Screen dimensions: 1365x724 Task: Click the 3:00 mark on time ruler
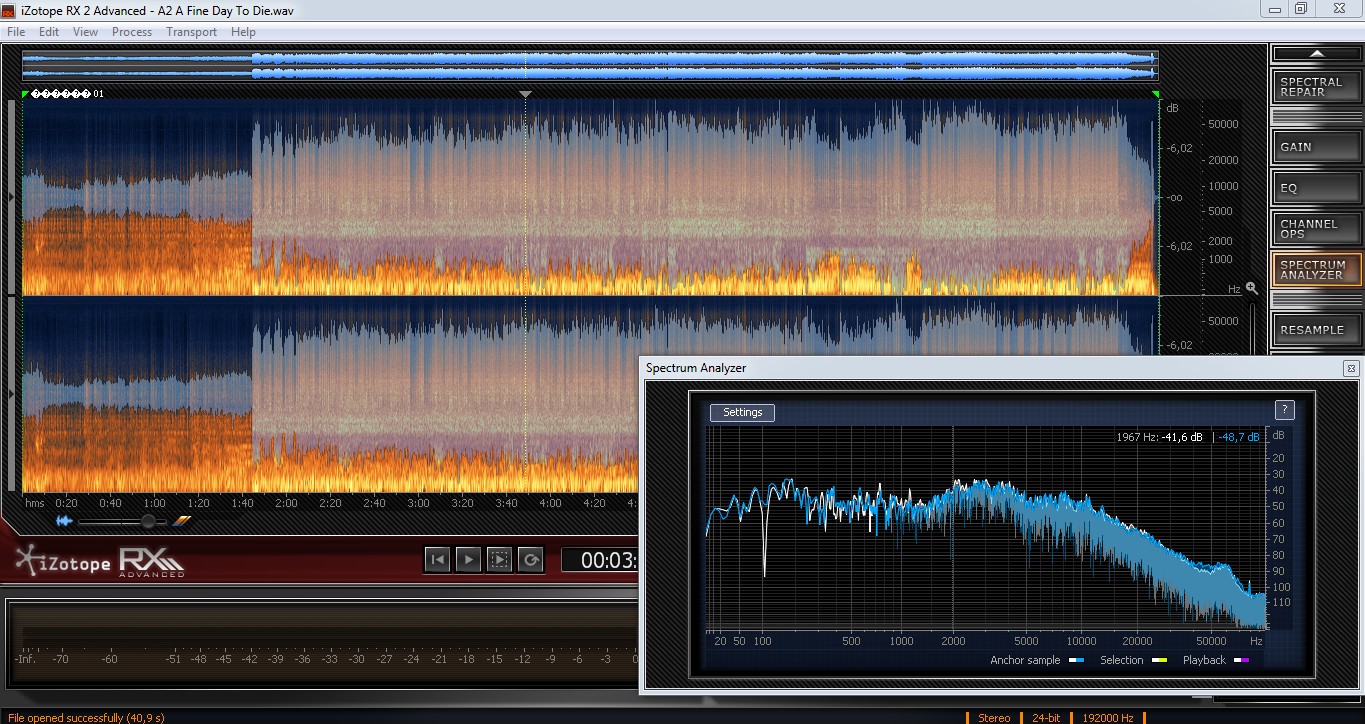pos(418,503)
